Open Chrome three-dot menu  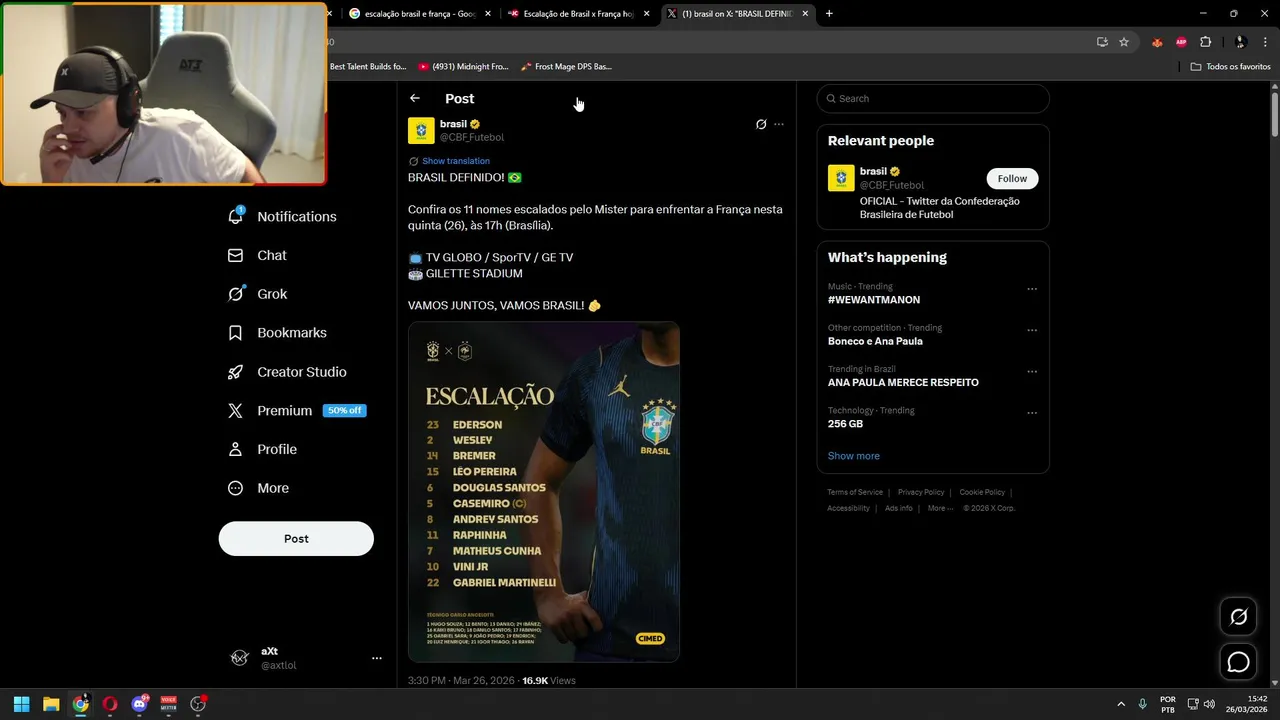[1265, 42]
